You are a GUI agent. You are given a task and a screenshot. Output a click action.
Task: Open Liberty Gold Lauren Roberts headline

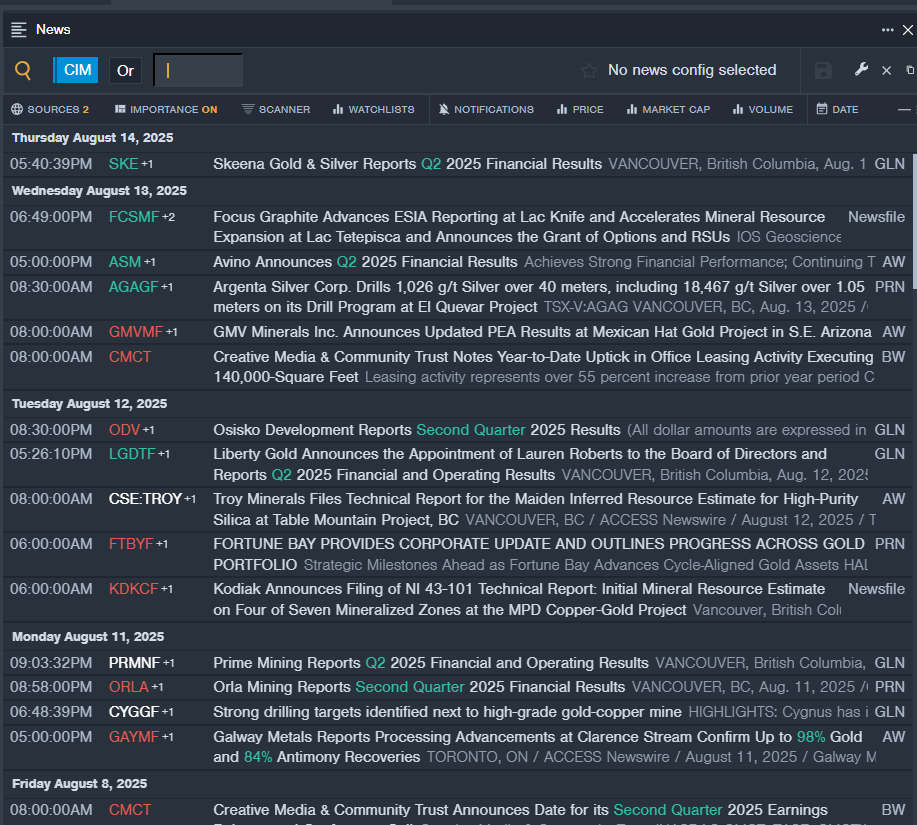(x=520, y=464)
